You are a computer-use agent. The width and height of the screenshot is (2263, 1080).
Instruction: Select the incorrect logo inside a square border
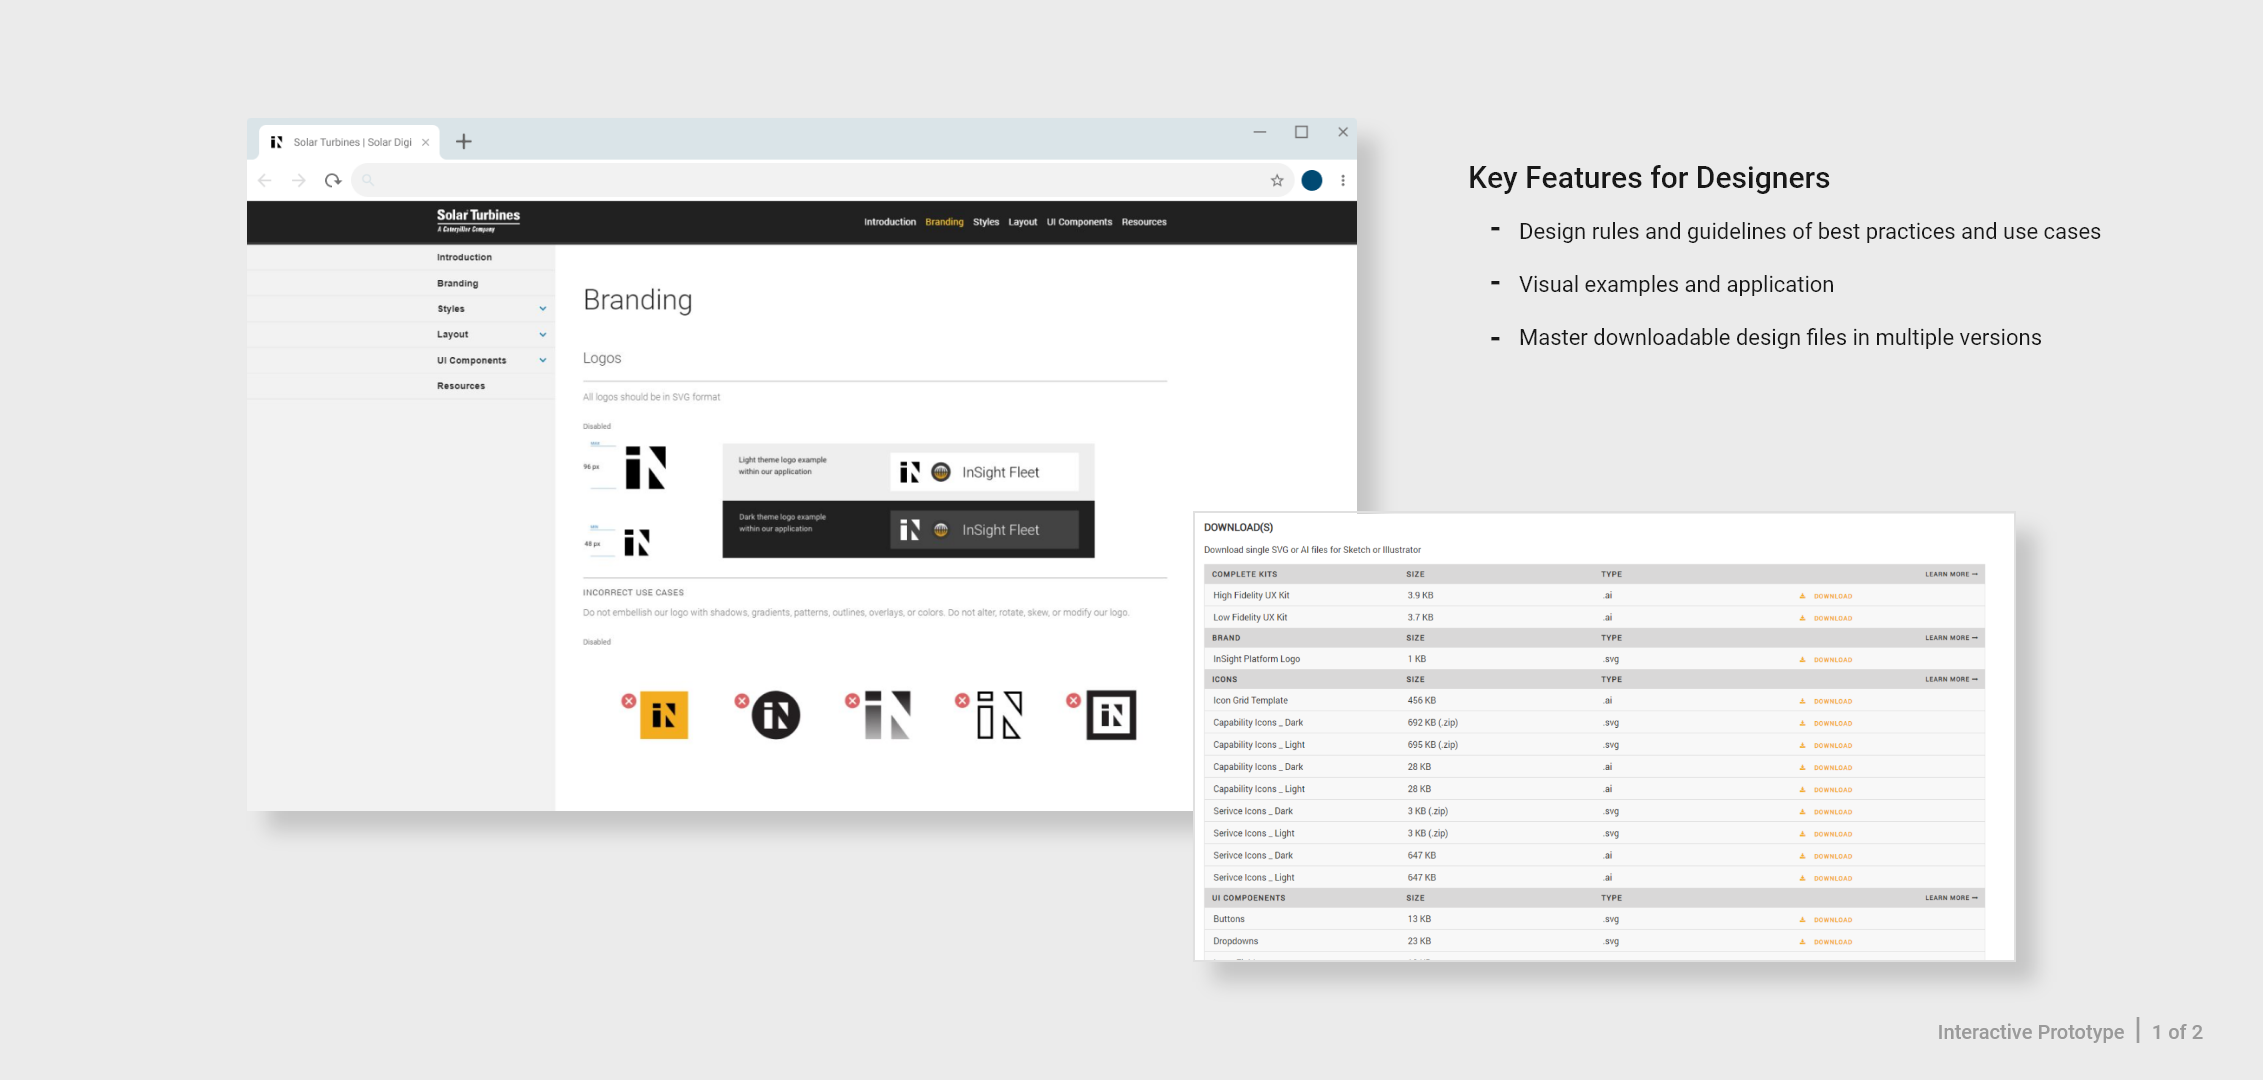point(1111,715)
